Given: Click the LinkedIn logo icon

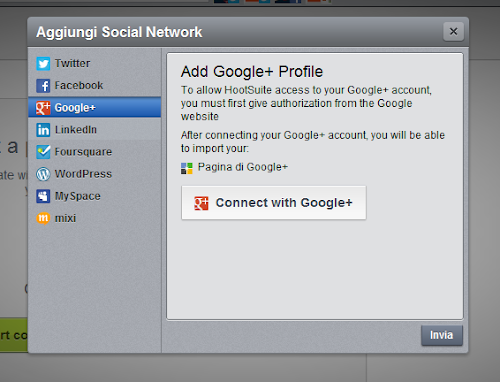Looking at the screenshot, I should [43, 130].
